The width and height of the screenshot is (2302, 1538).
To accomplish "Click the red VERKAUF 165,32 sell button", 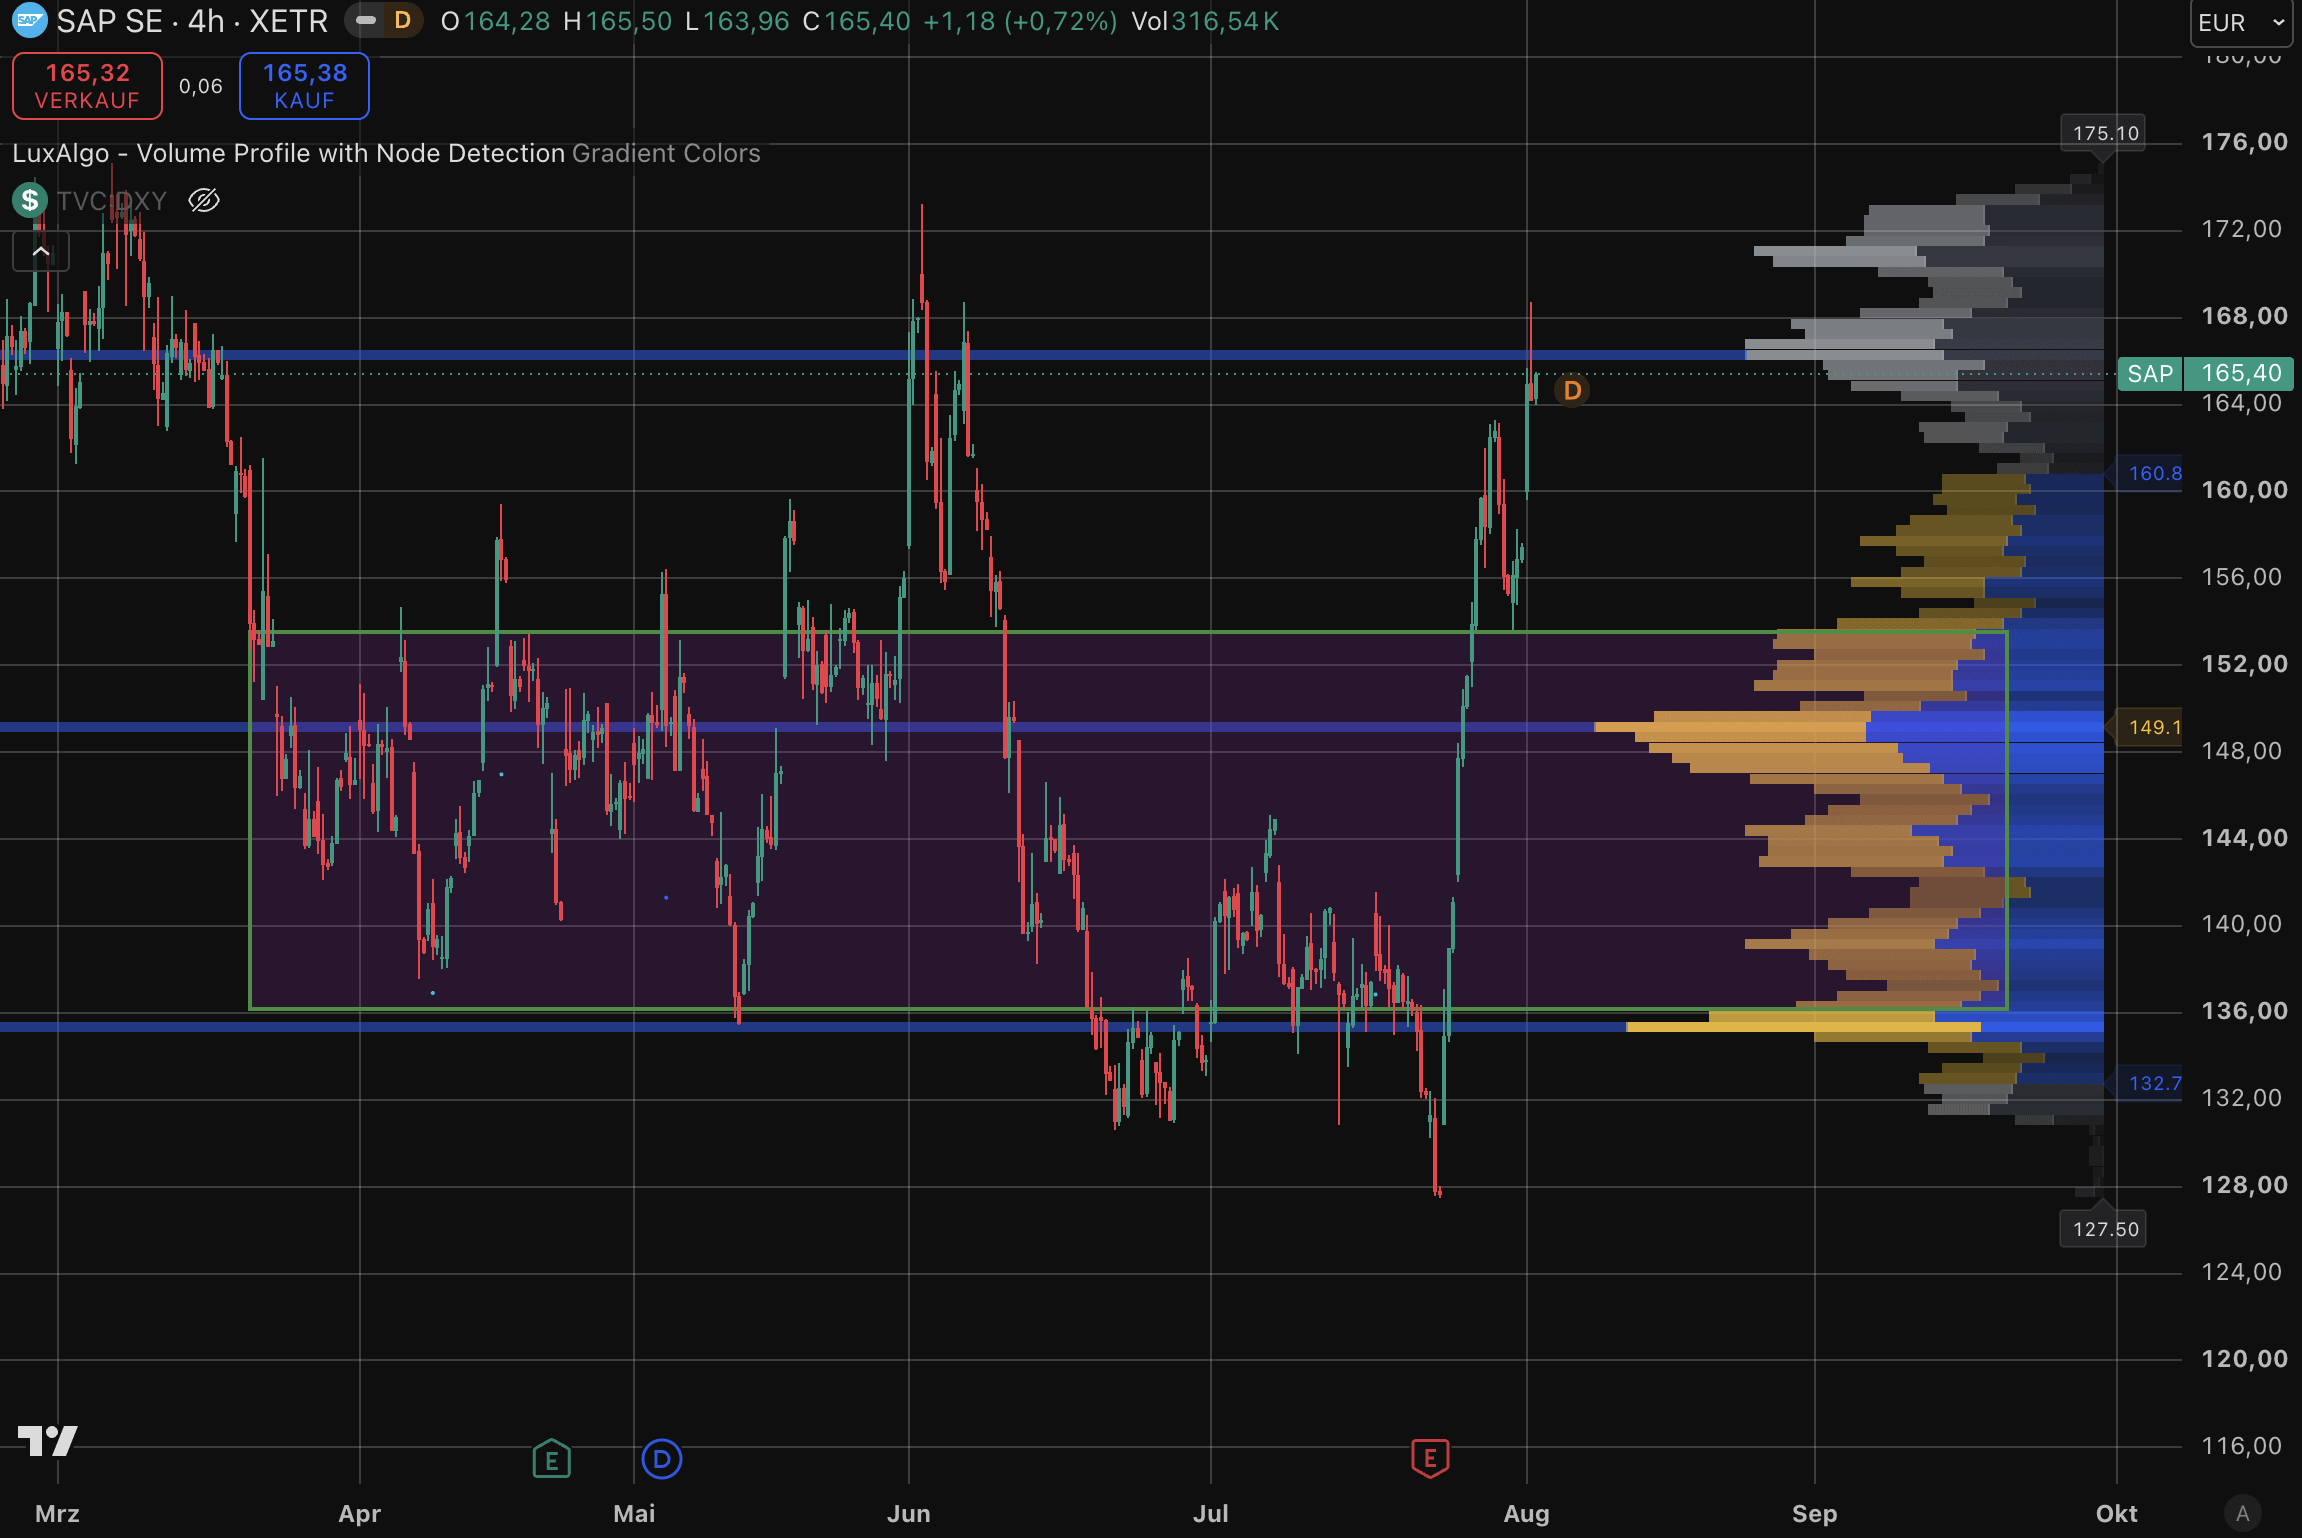I will 87,86.
